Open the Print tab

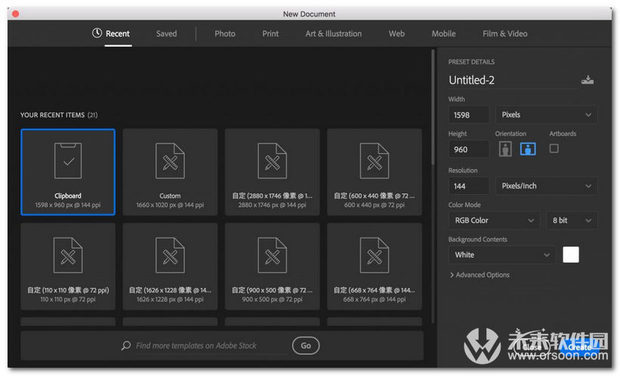click(x=270, y=34)
